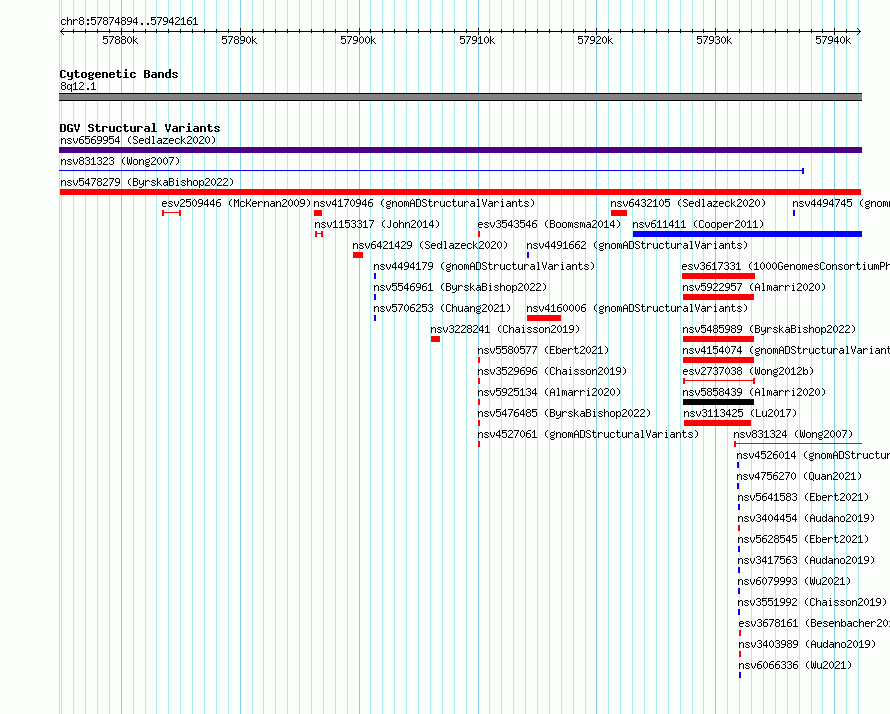Click the 57900k ruler tick label
This screenshot has height=714, width=890.
click(358, 40)
